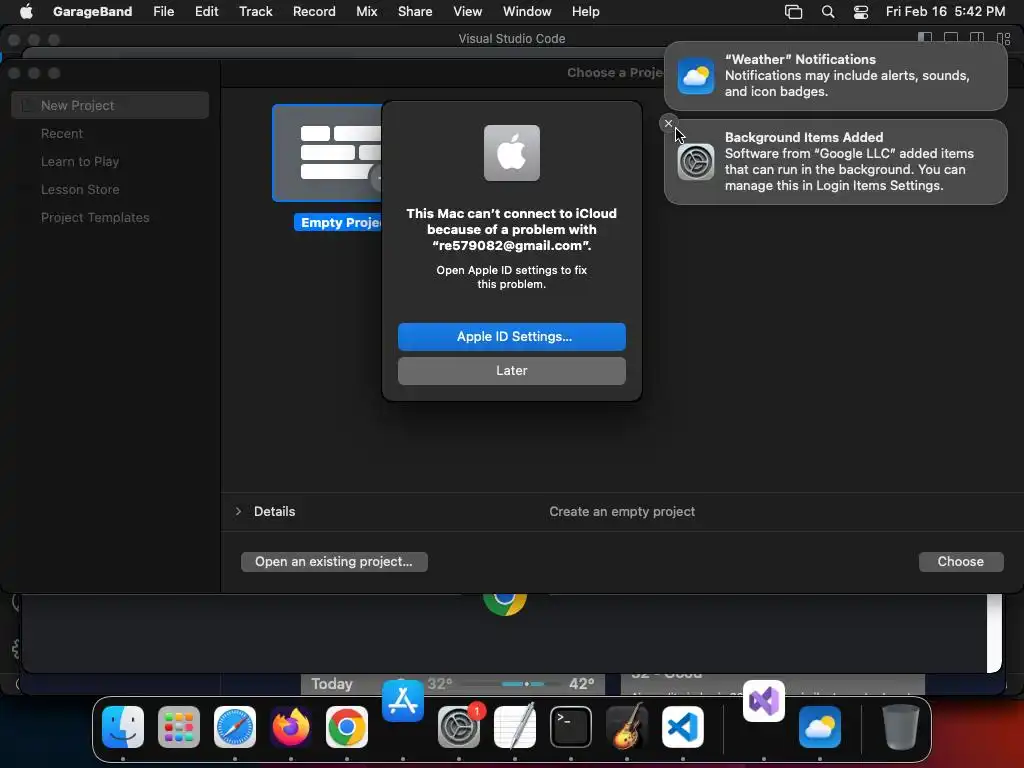Image resolution: width=1024 pixels, height=768 pixels.
Task: Open Spotlight search in menu bar
Action: tap(827, 11)
